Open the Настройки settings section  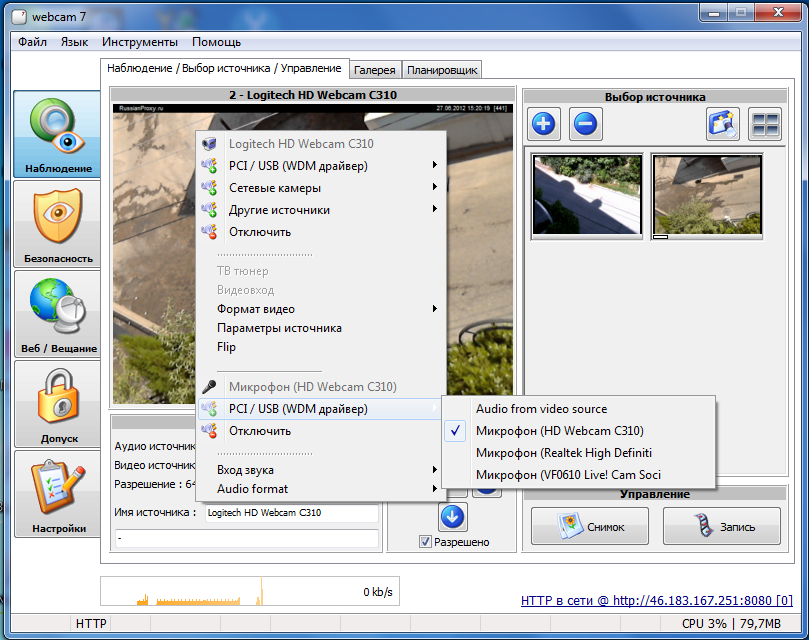pos(57,494)
